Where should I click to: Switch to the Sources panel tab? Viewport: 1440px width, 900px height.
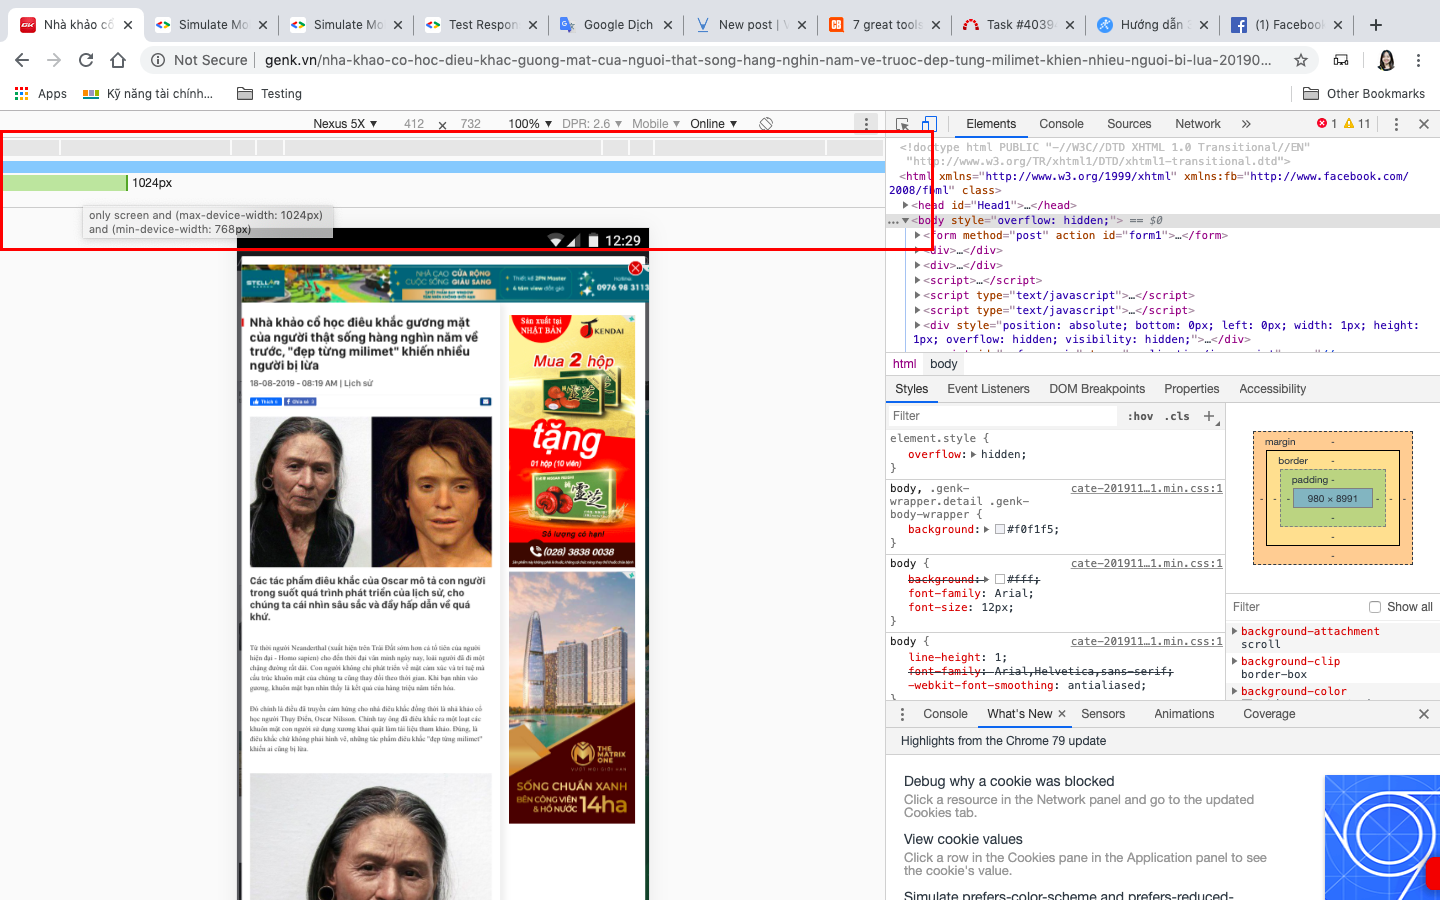(1129, 124)
